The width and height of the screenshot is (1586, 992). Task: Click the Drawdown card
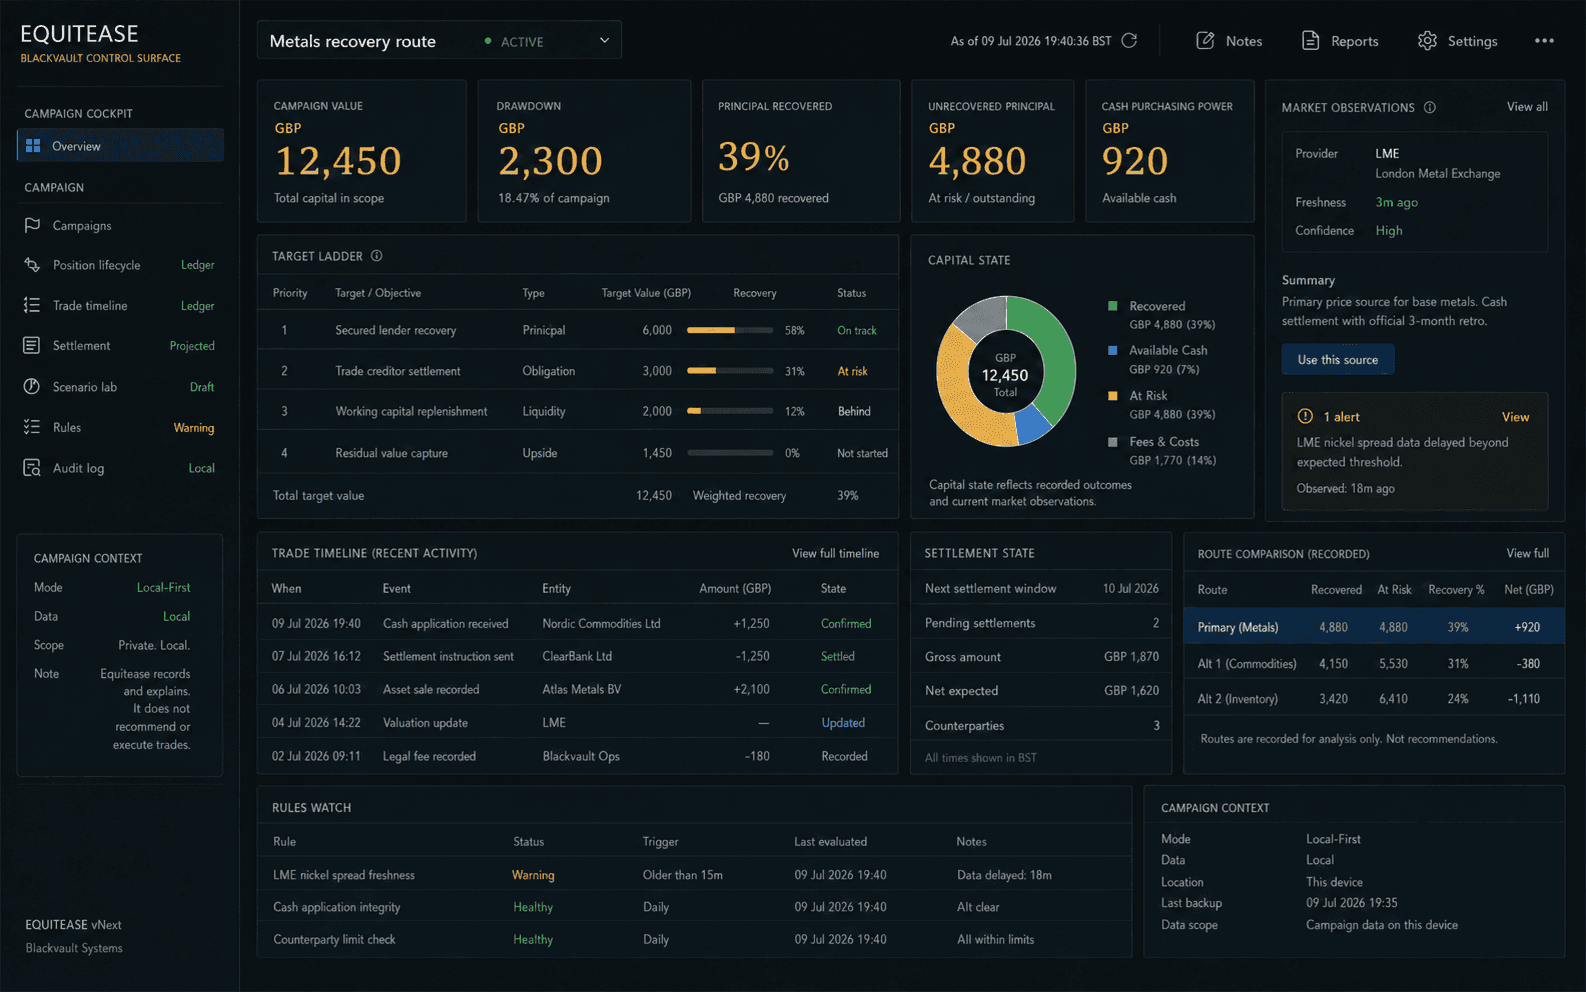tap(584, 151)
